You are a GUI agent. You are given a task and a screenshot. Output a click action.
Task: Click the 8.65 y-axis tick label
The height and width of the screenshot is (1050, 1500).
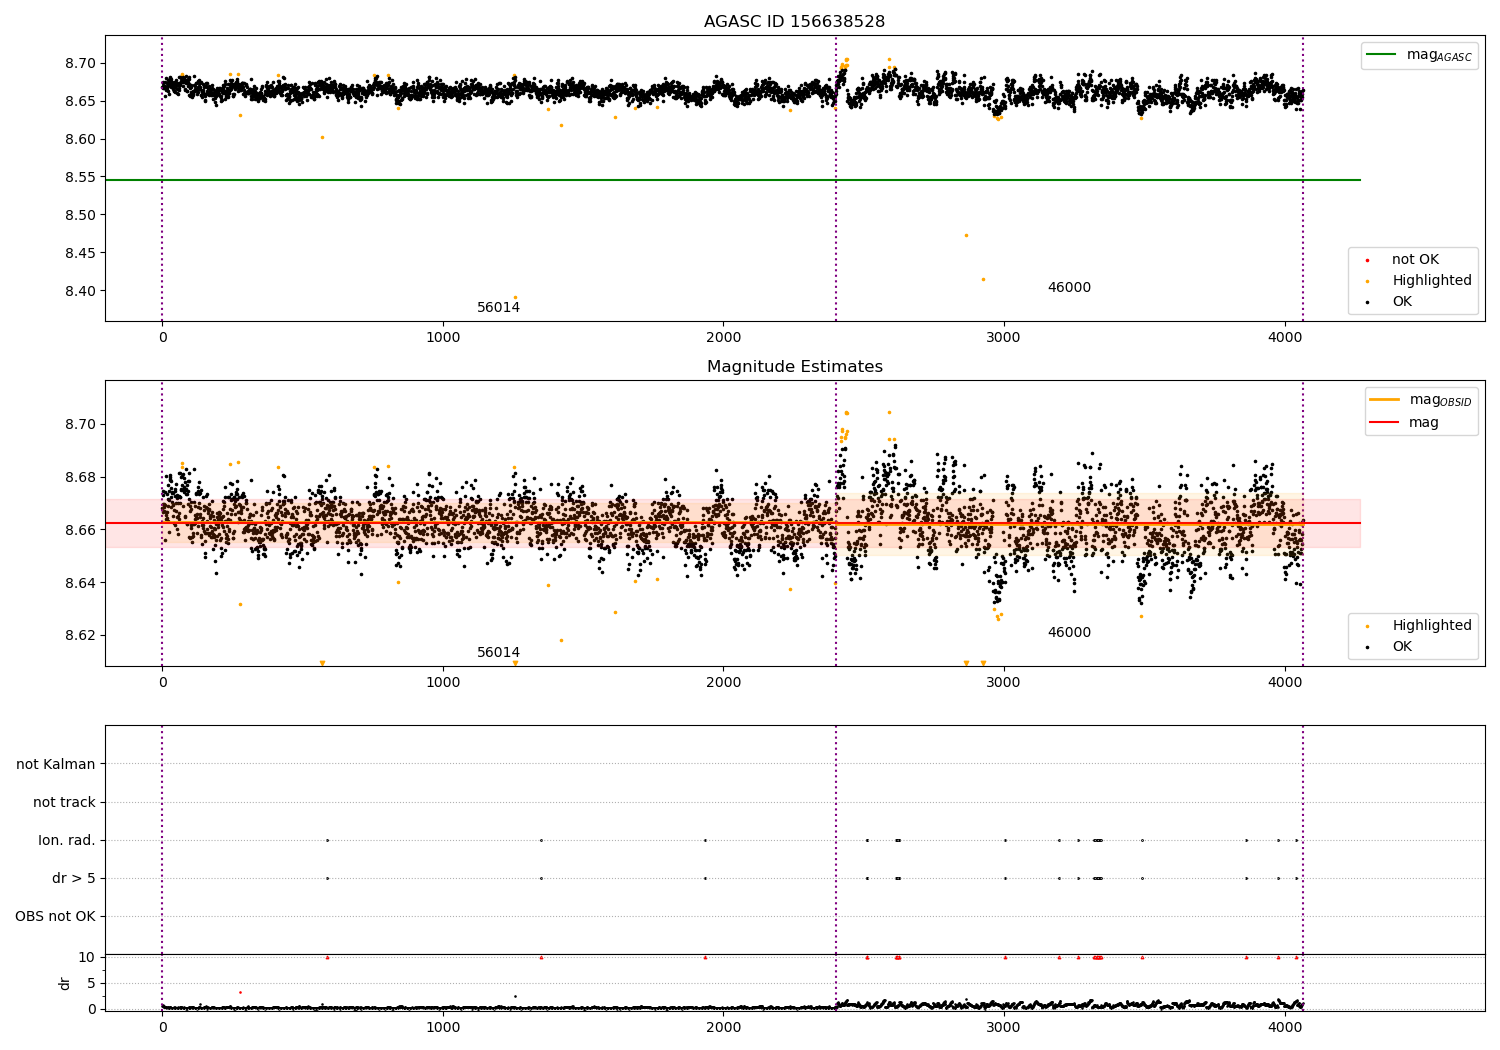(80, 102)
